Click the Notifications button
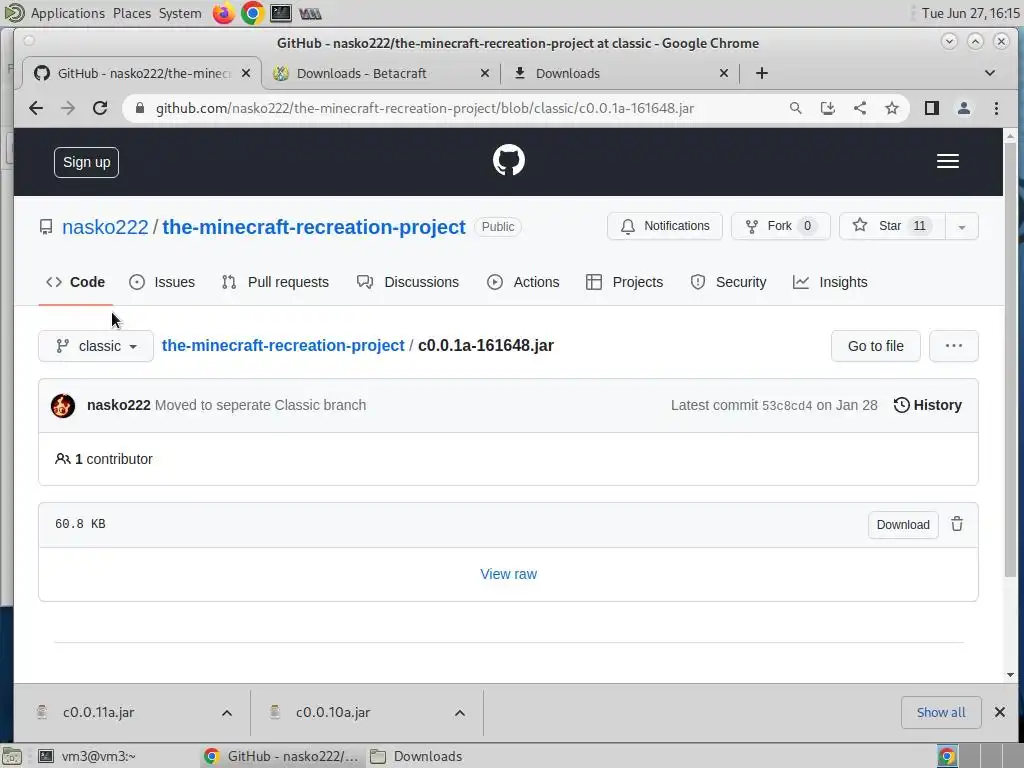The image size is (1024, 768). tap(665, 227)
